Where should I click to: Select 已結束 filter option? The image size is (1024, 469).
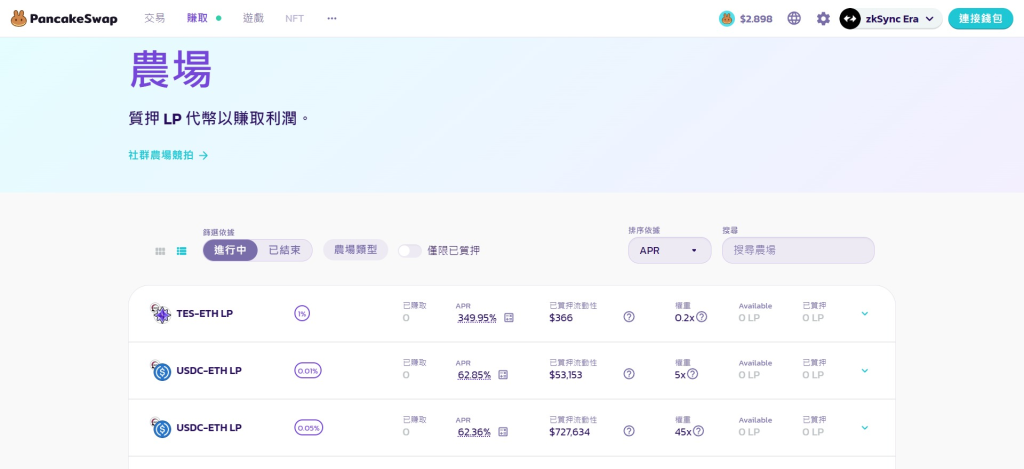tap(284, 250)
